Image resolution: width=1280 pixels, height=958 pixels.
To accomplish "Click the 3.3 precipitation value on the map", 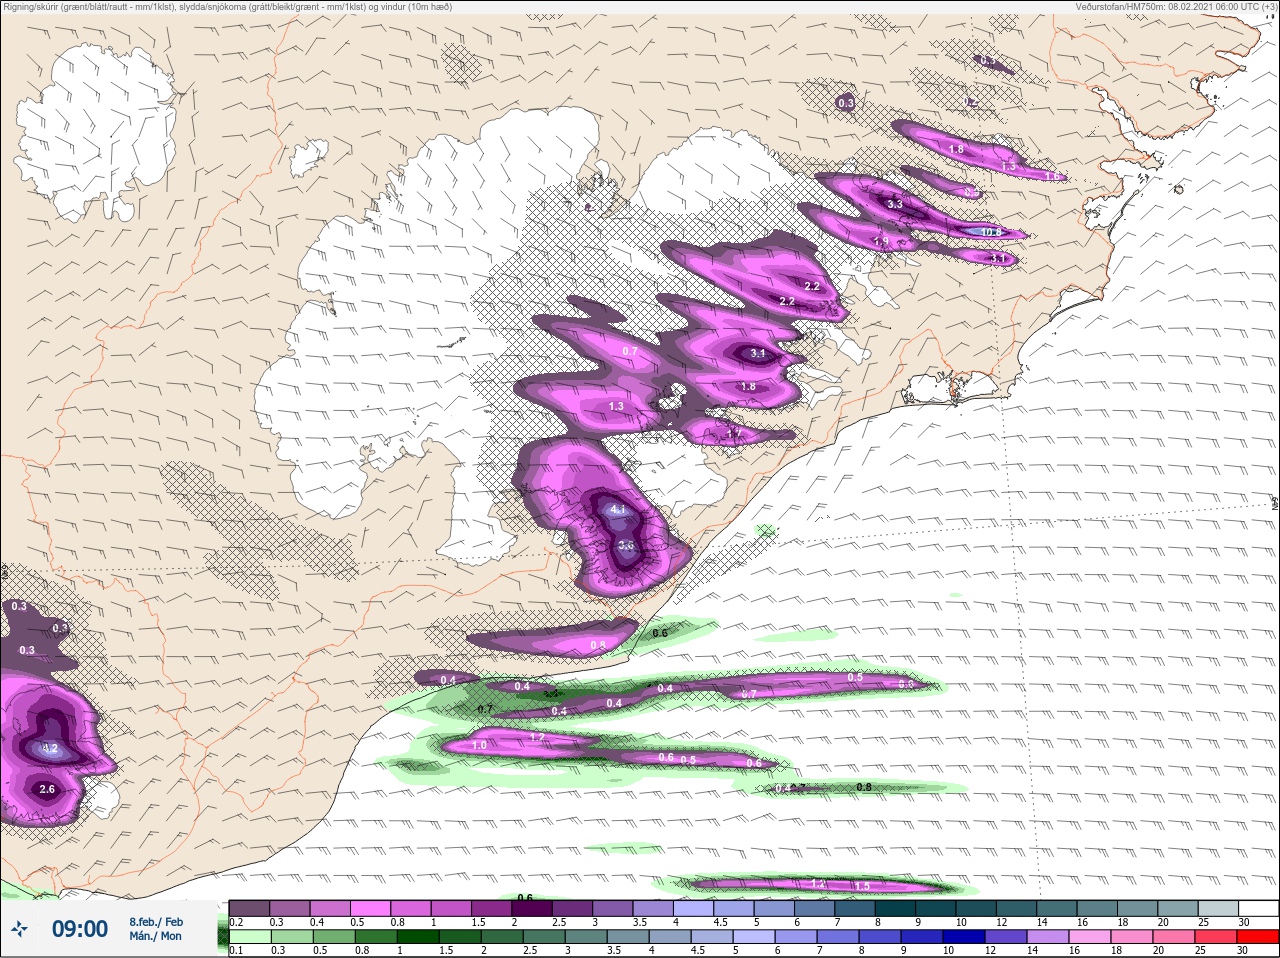I will click(895, 204).
